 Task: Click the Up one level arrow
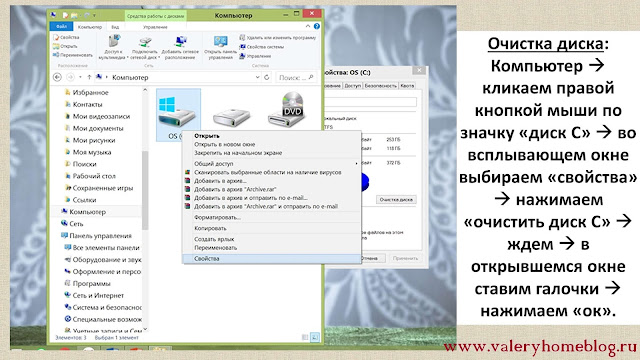[89, 77]
